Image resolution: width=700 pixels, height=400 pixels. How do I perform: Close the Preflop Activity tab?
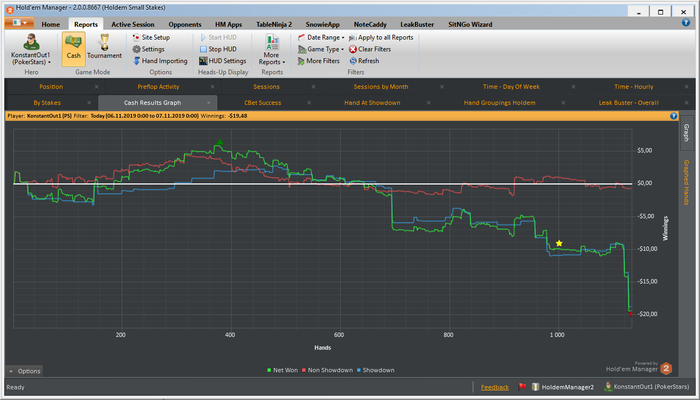tap(212, 87)
